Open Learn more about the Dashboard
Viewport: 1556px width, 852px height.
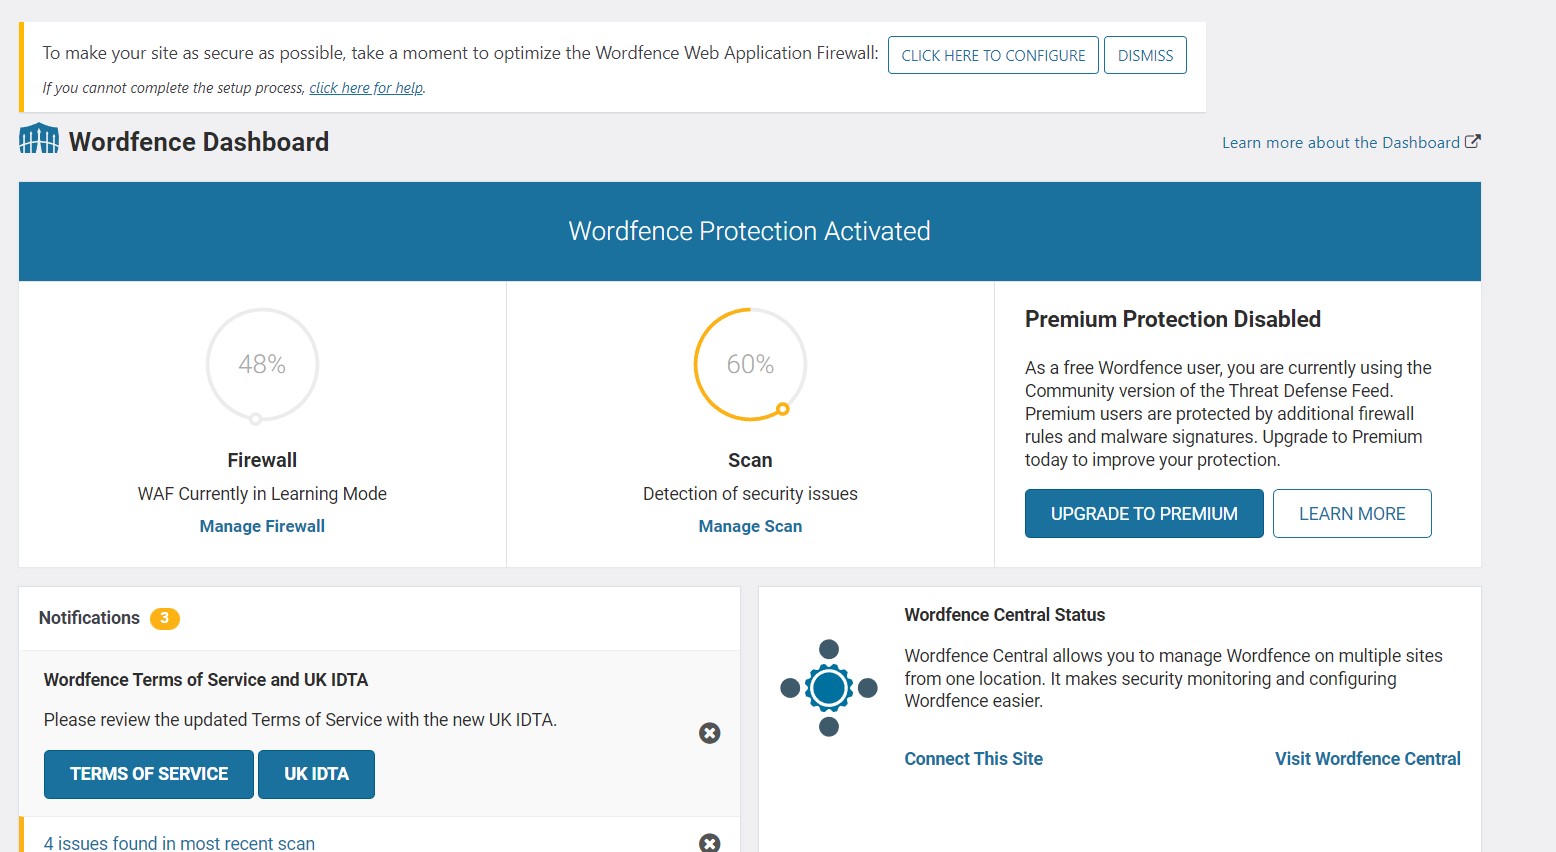pos(1340,143)
